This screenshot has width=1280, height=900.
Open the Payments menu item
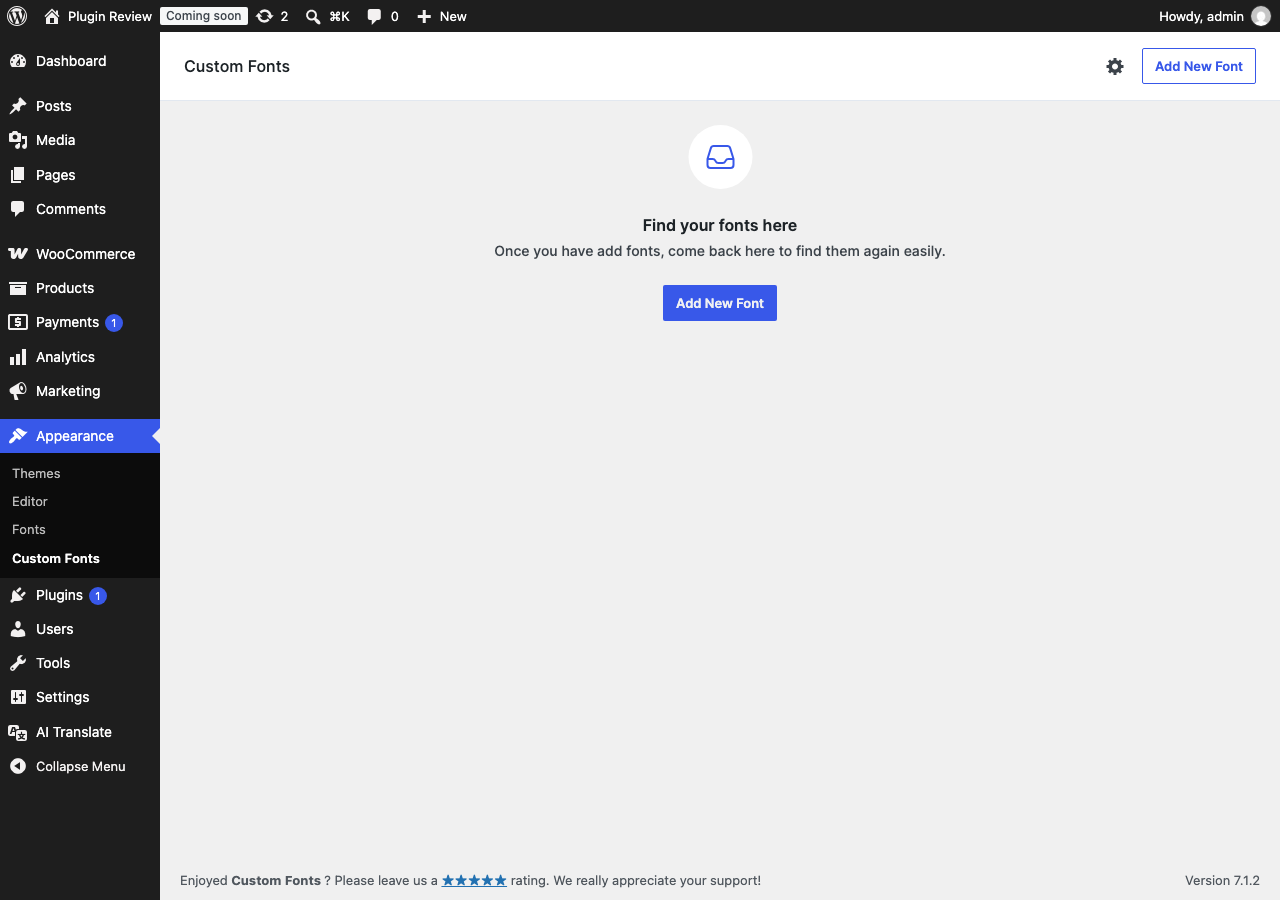pyautogui.click(x=80, y=322)
